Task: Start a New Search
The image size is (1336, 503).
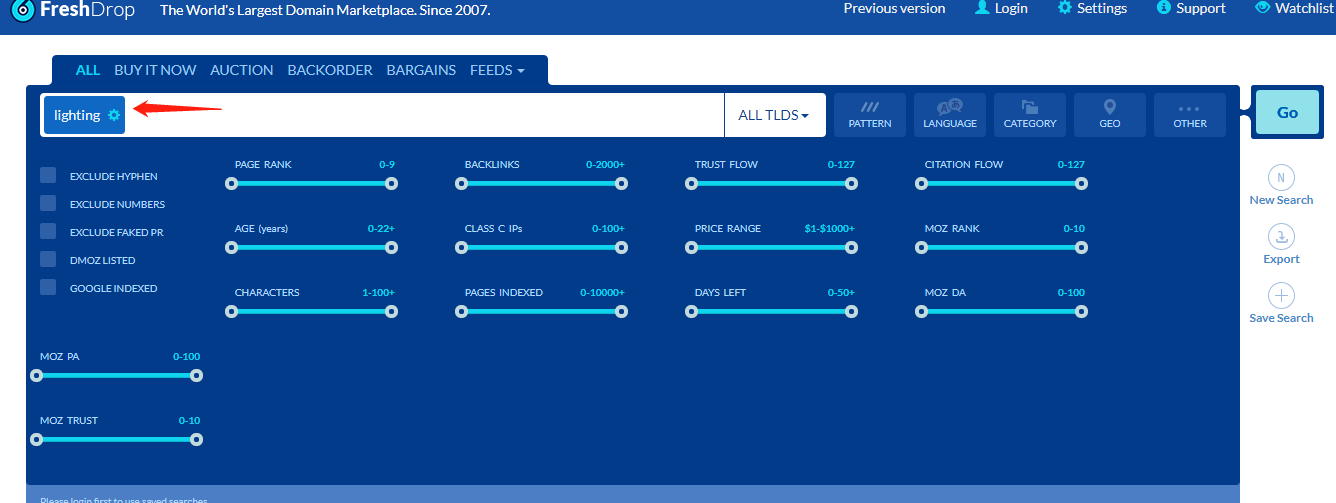Action: click(1281, 178)
